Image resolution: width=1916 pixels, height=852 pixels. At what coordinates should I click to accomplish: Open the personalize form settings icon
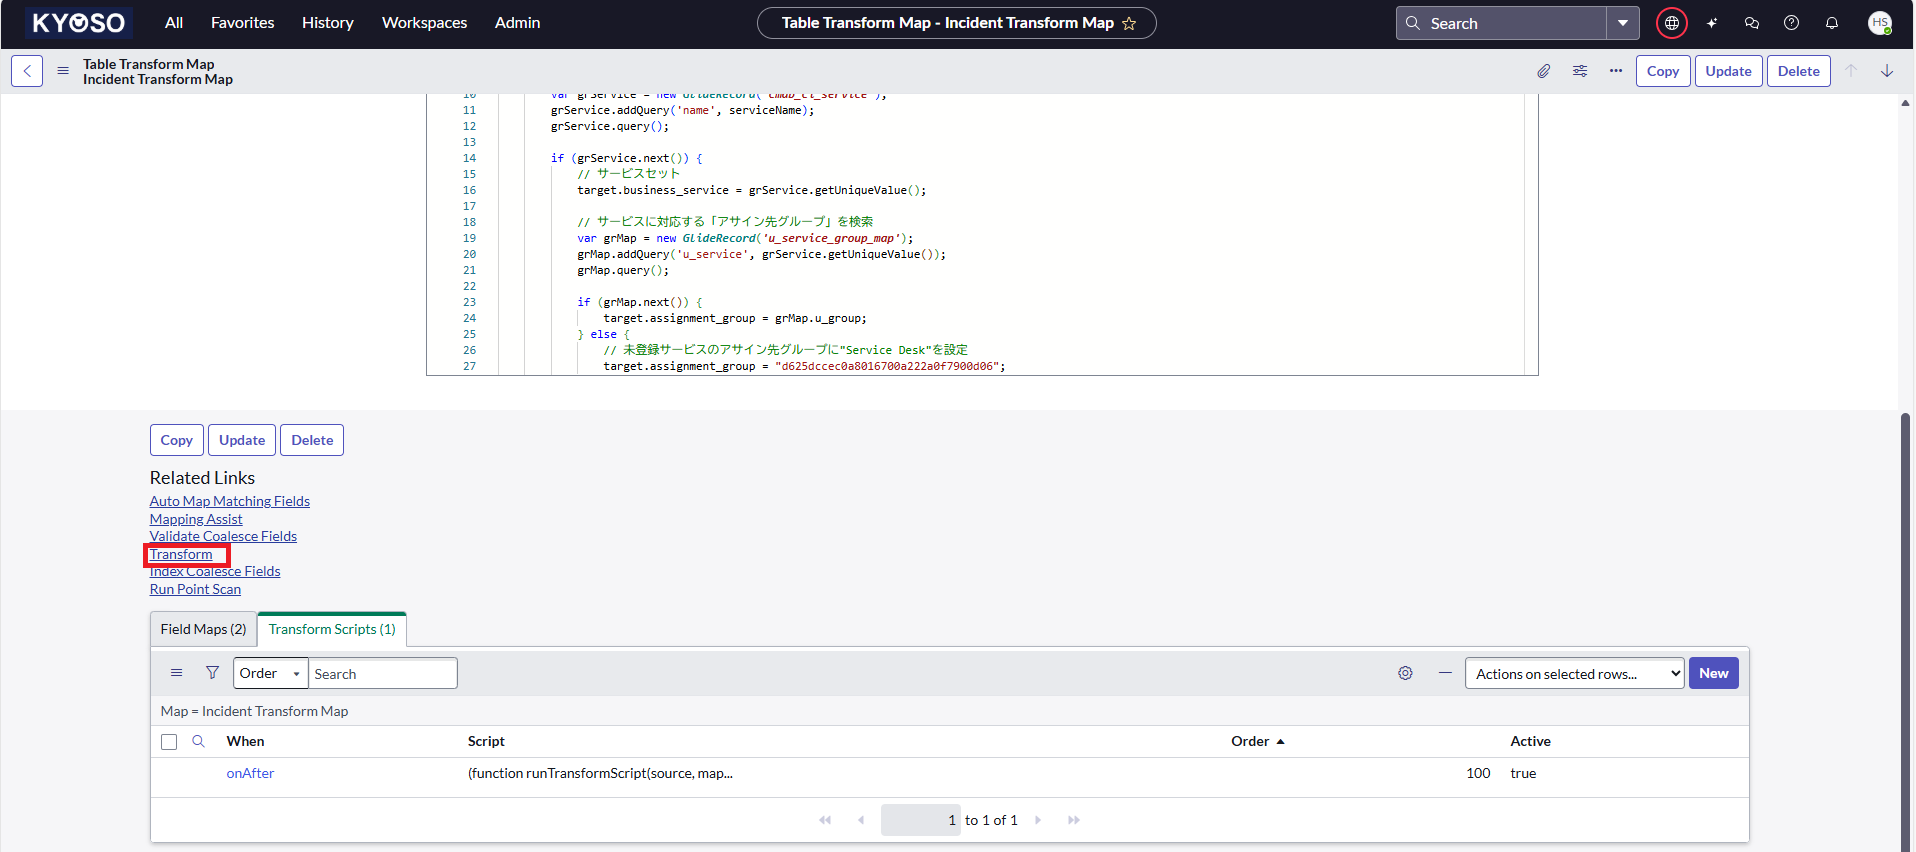coord(1580,71)
